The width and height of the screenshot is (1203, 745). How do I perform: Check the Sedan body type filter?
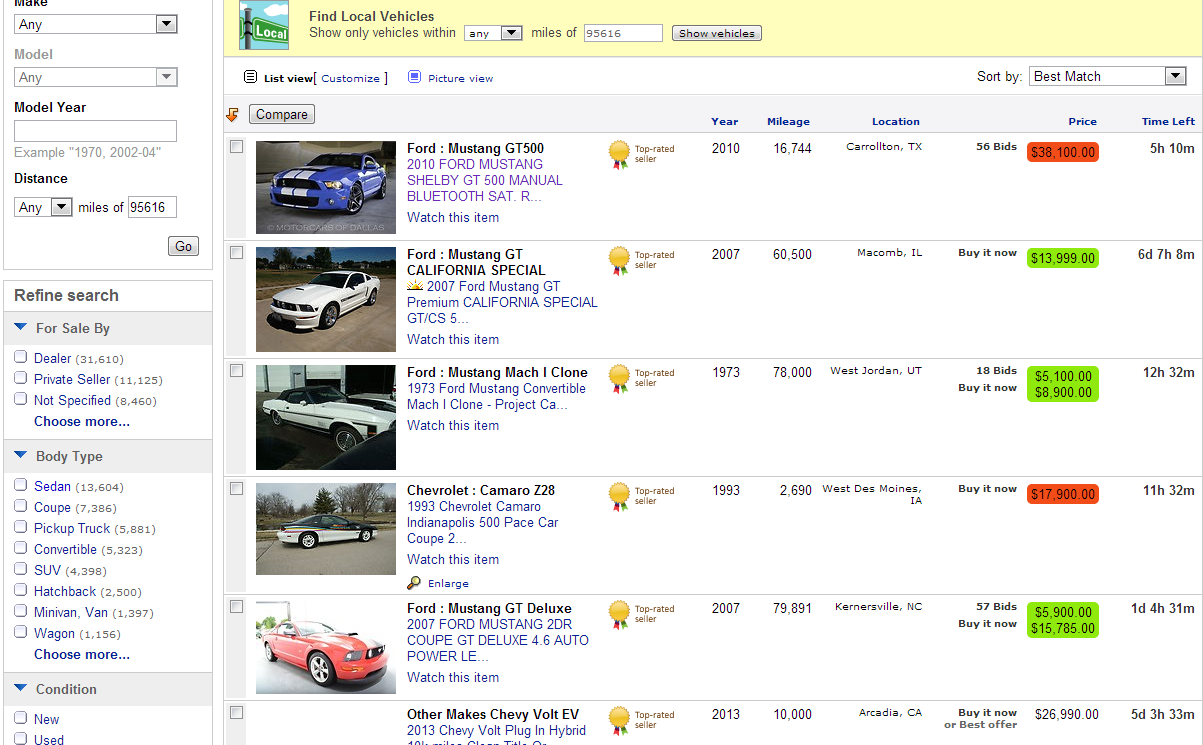20,485
